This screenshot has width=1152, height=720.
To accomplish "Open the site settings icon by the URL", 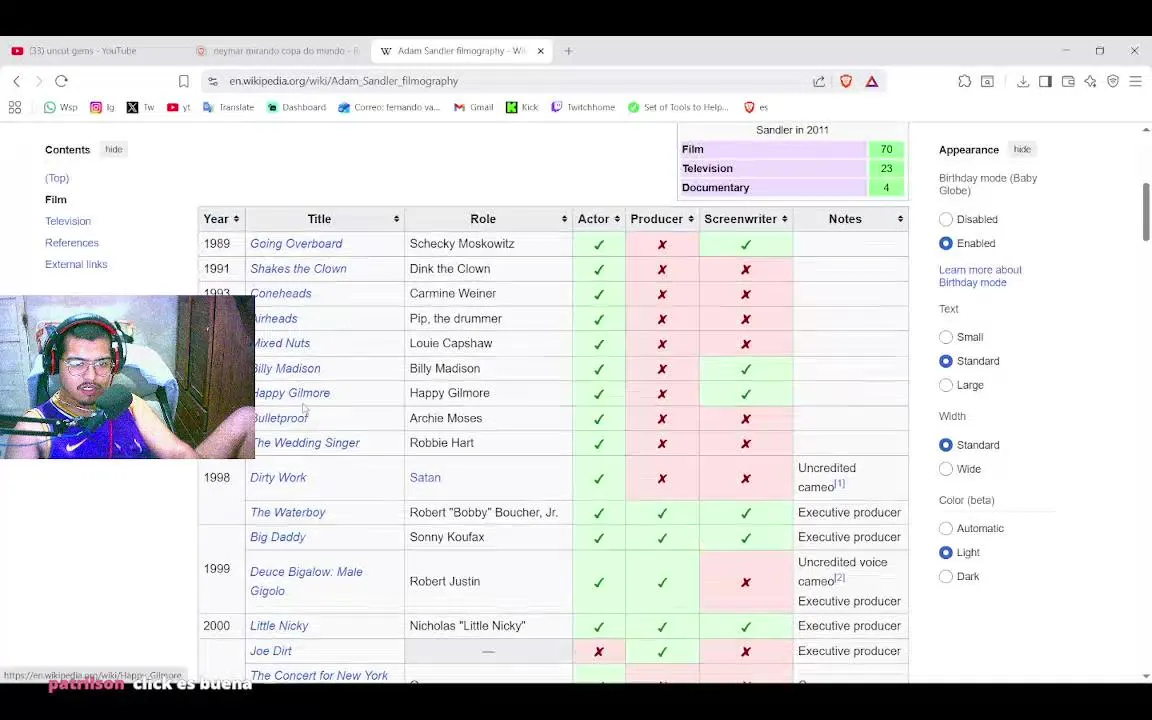I will [213, 81].
